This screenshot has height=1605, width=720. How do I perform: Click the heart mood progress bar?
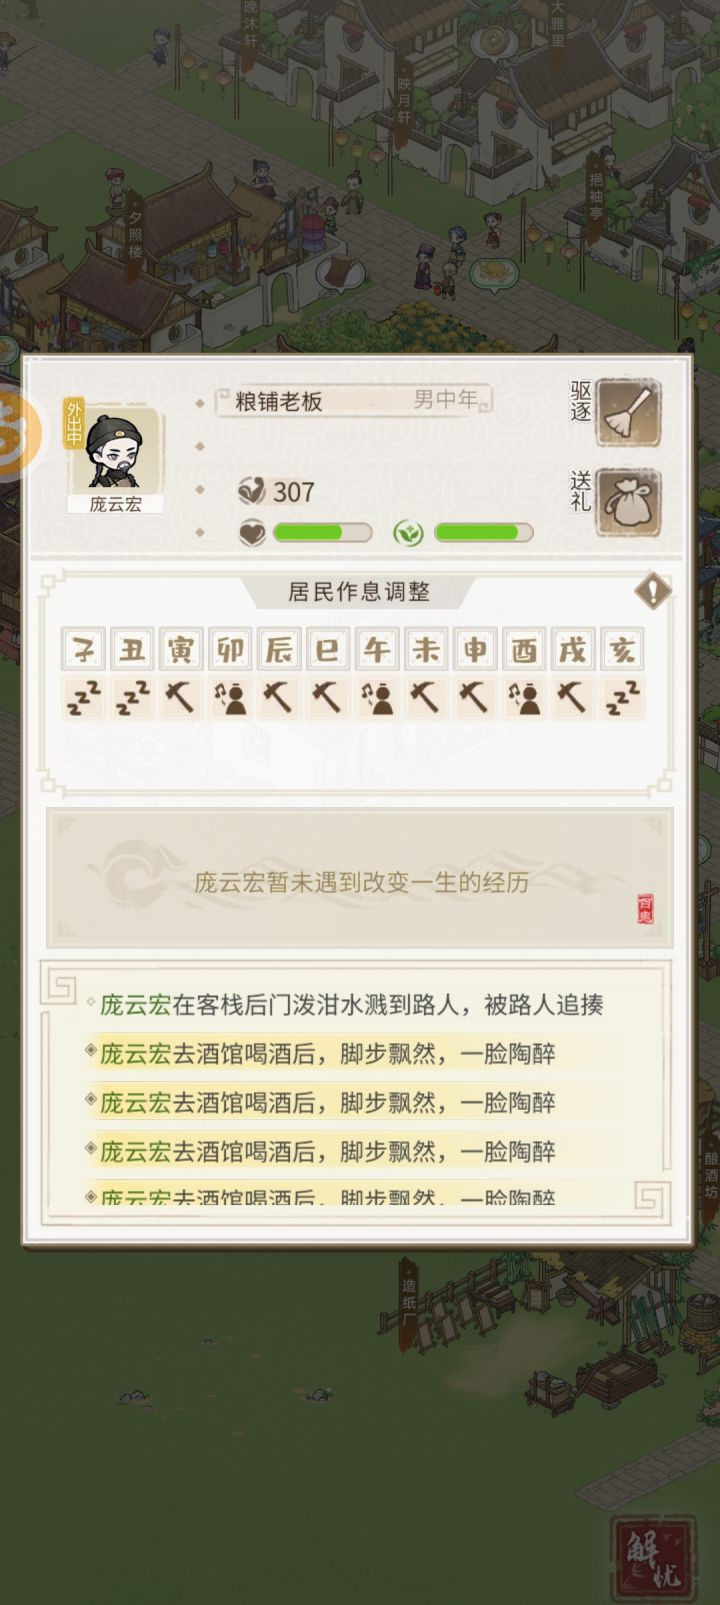tap(306, 532)
